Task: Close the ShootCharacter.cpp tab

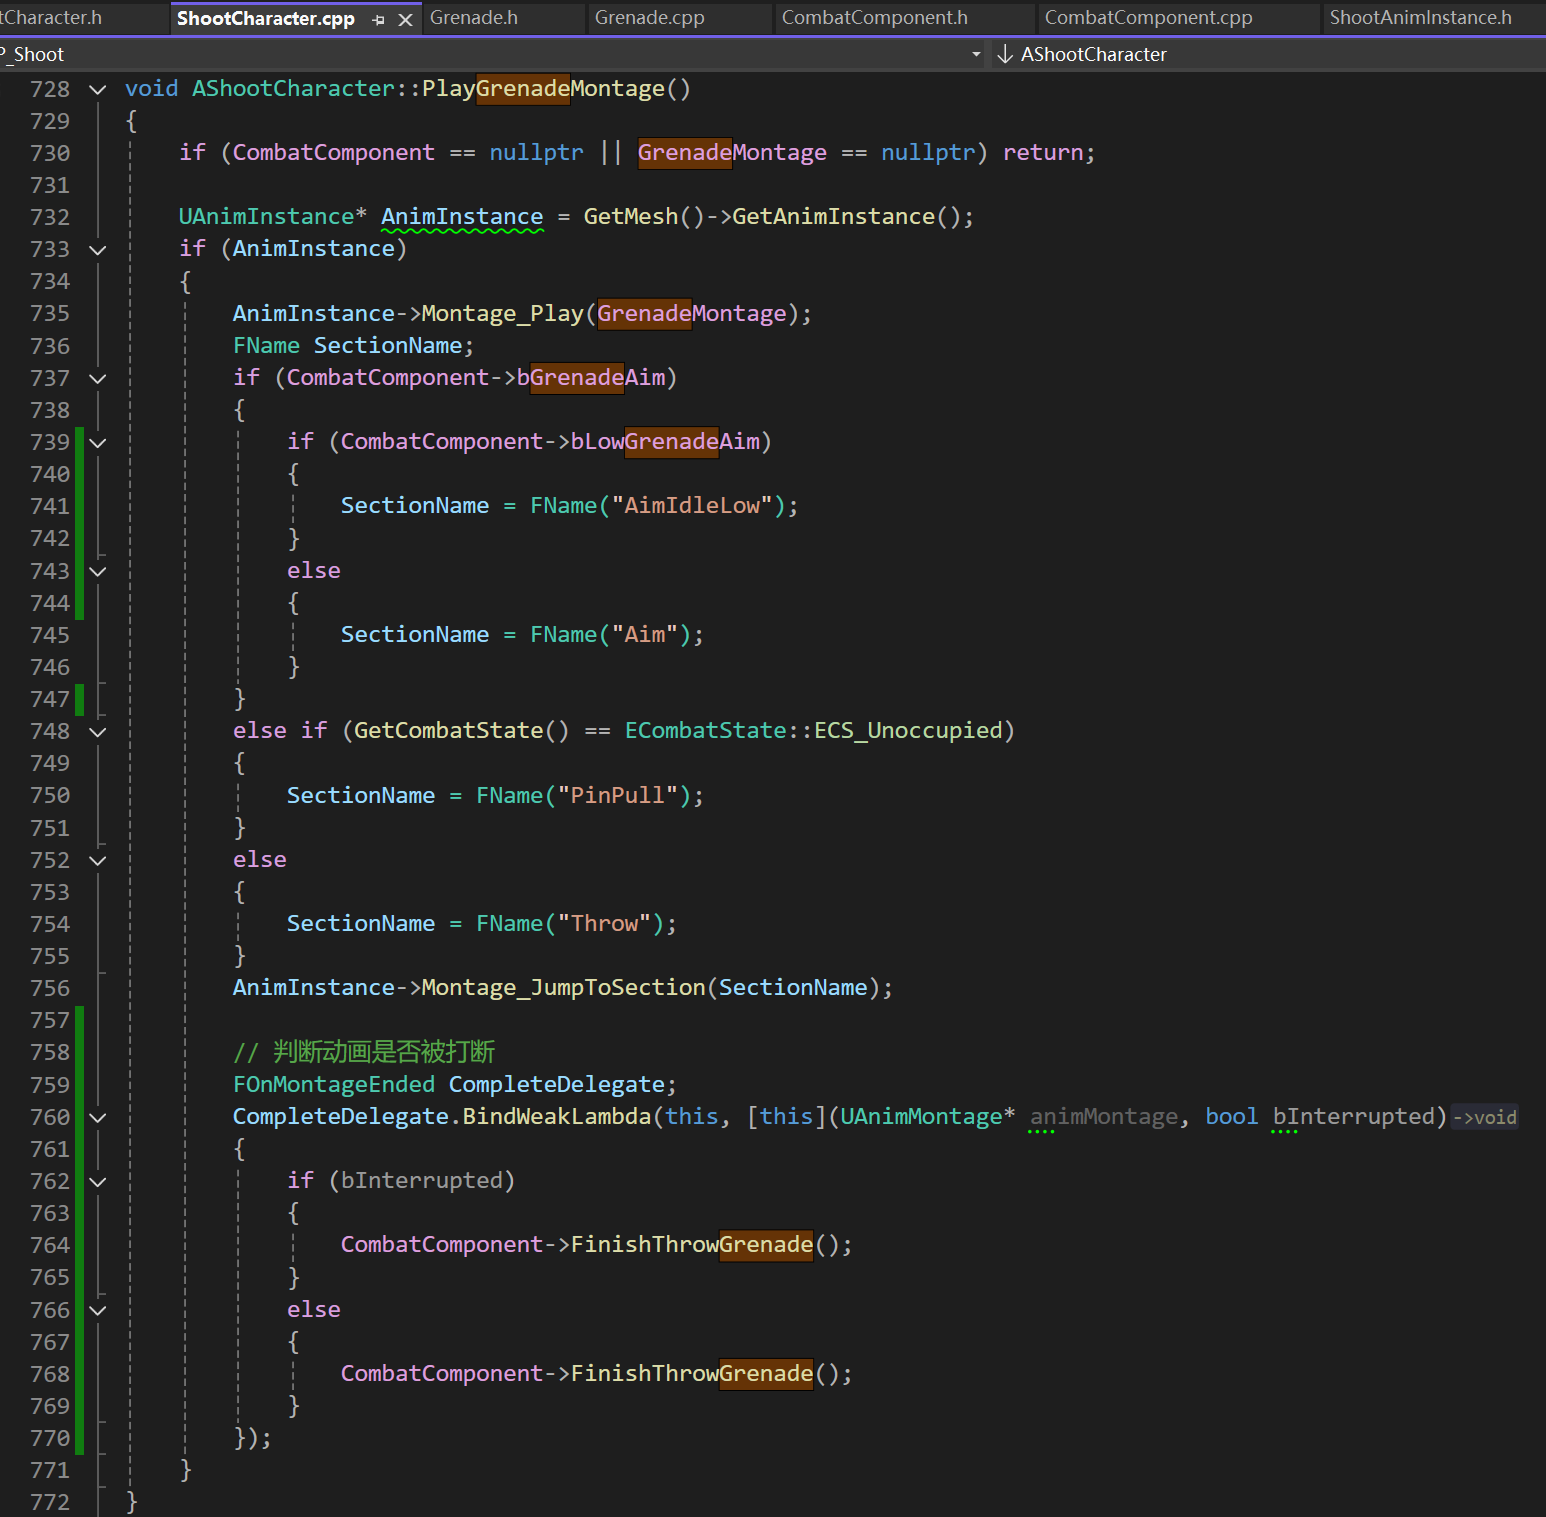Action: coord(405,19)
